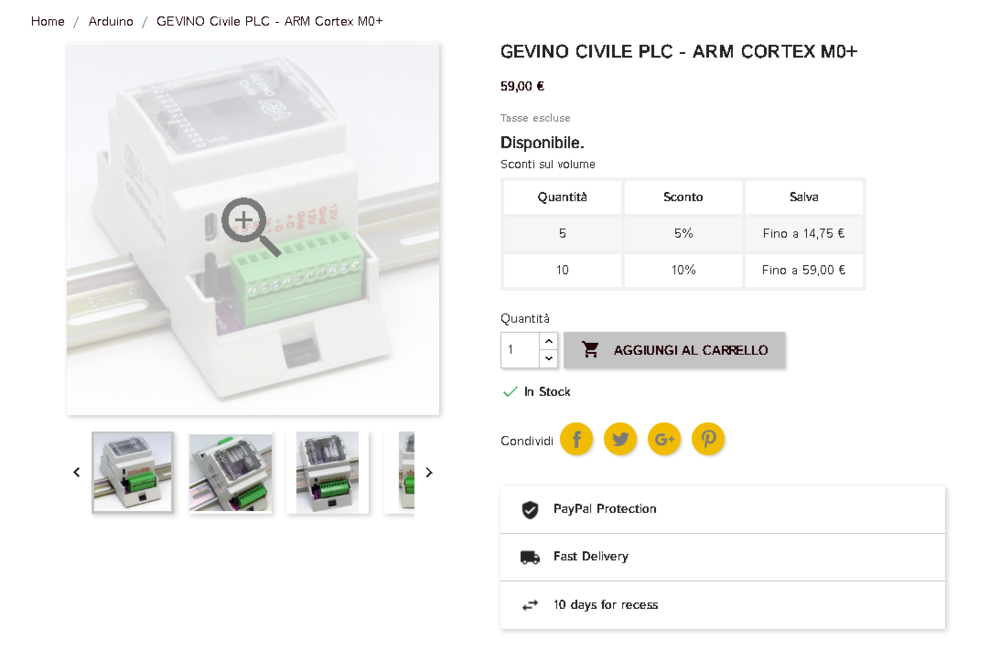Click the recess exchange arrows icon
The image size is (1000, 650).
coord(530,605)
